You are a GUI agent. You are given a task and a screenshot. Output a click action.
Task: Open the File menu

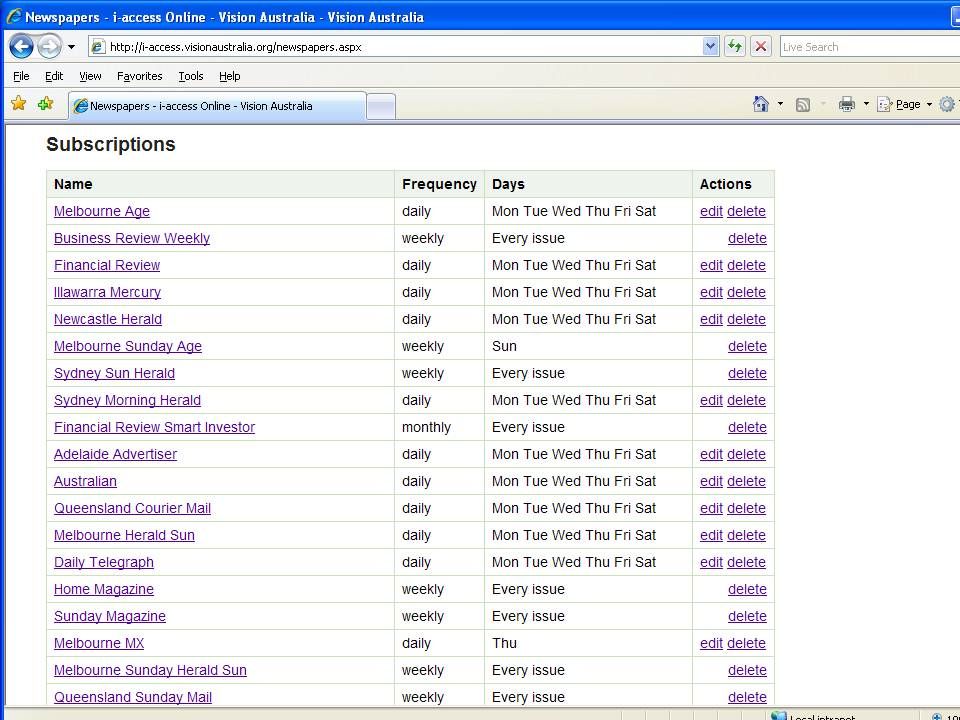click(21, 76)
